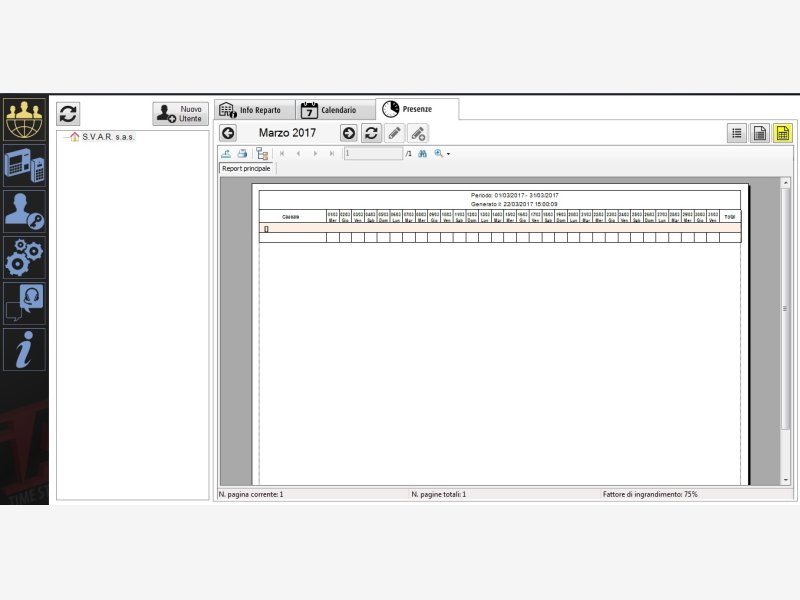Open the user access key section
The width and height of the screenshot is (800, 600).
(25, 210)
